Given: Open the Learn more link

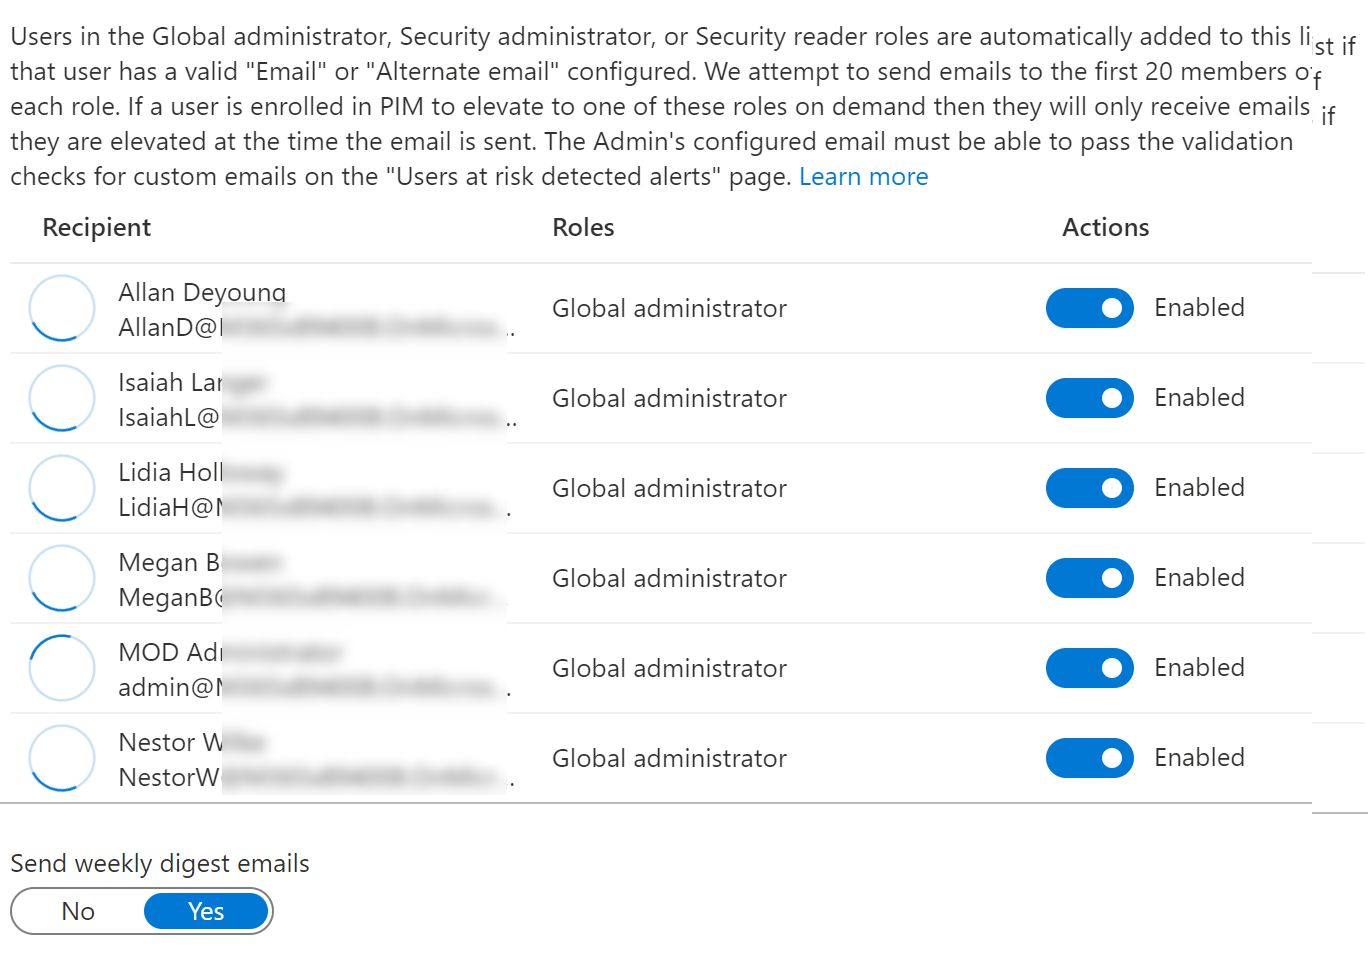Looking at the screenshot, I should click(x=863, y=177).
